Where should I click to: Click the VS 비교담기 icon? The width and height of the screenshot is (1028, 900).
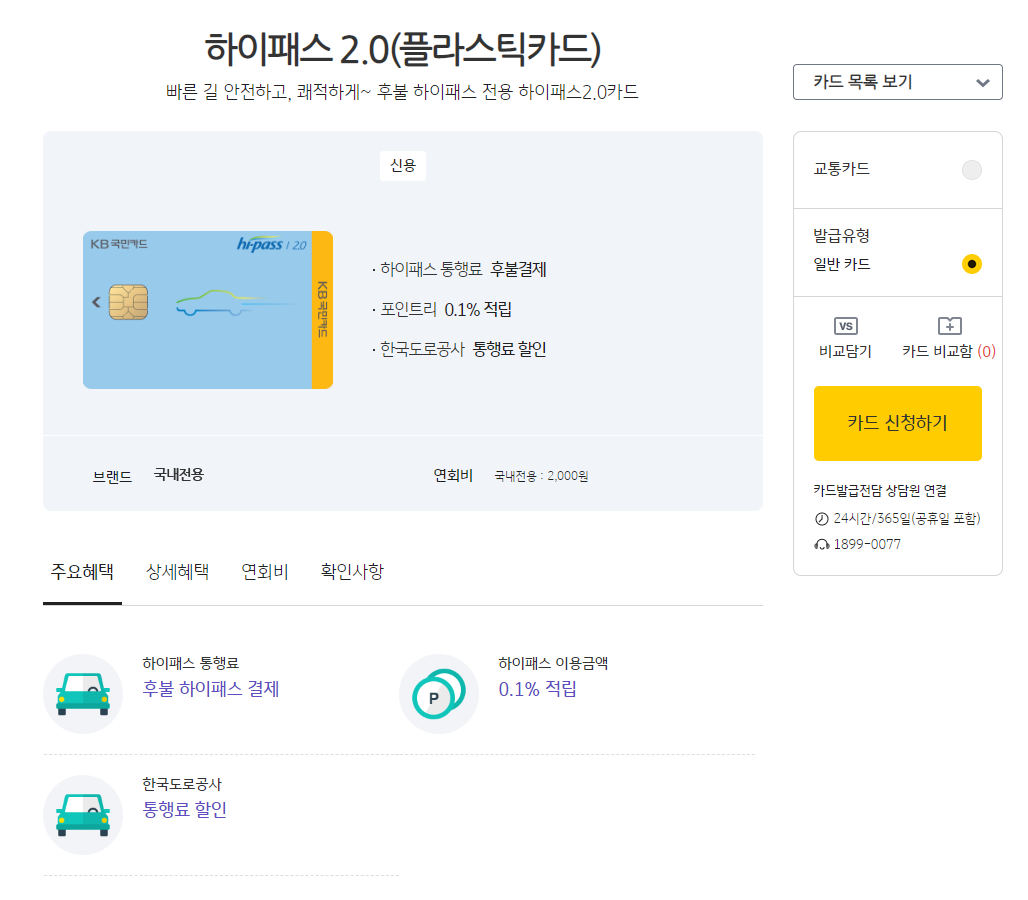(846, 326)
